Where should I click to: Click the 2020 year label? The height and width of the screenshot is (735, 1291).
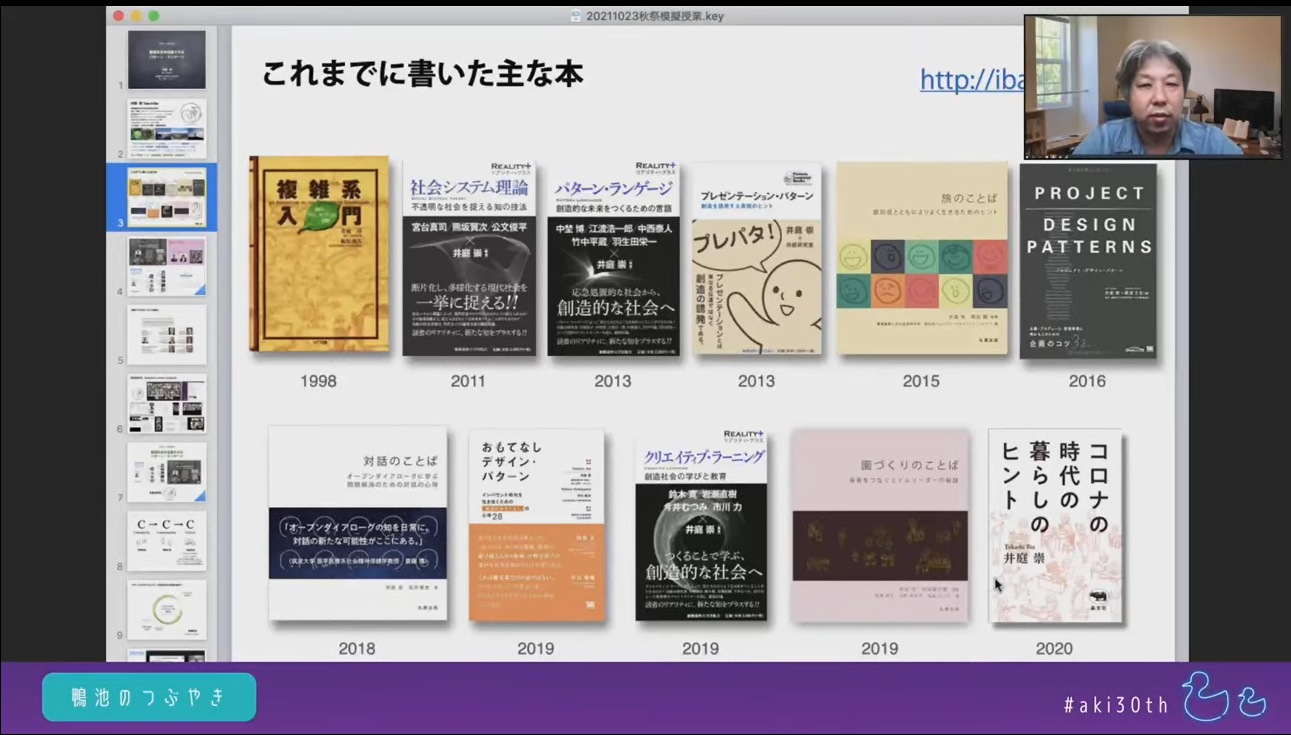coord(1055,648)
